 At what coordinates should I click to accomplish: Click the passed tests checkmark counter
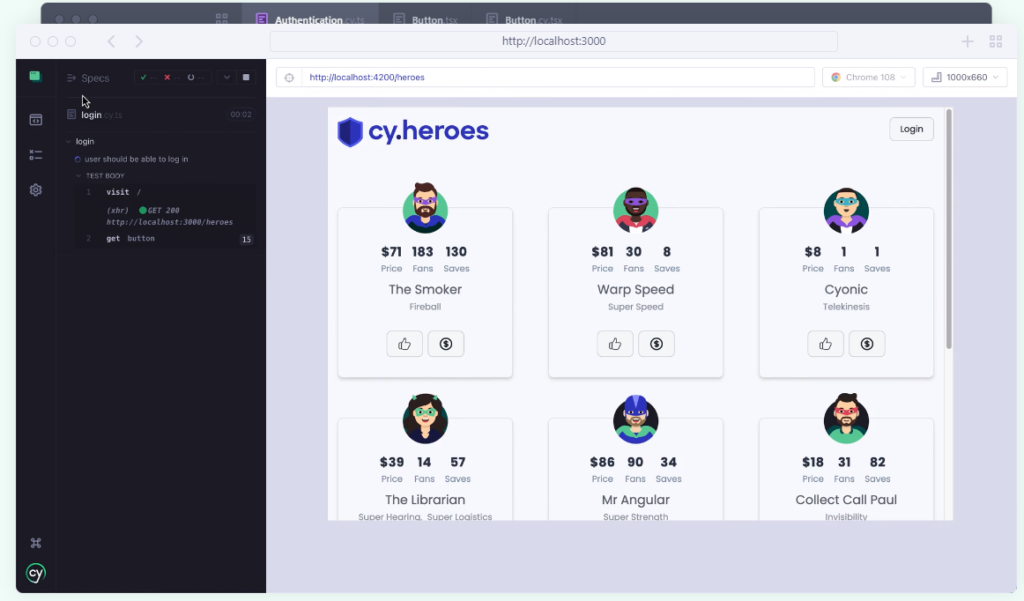(x=148, y=77)
